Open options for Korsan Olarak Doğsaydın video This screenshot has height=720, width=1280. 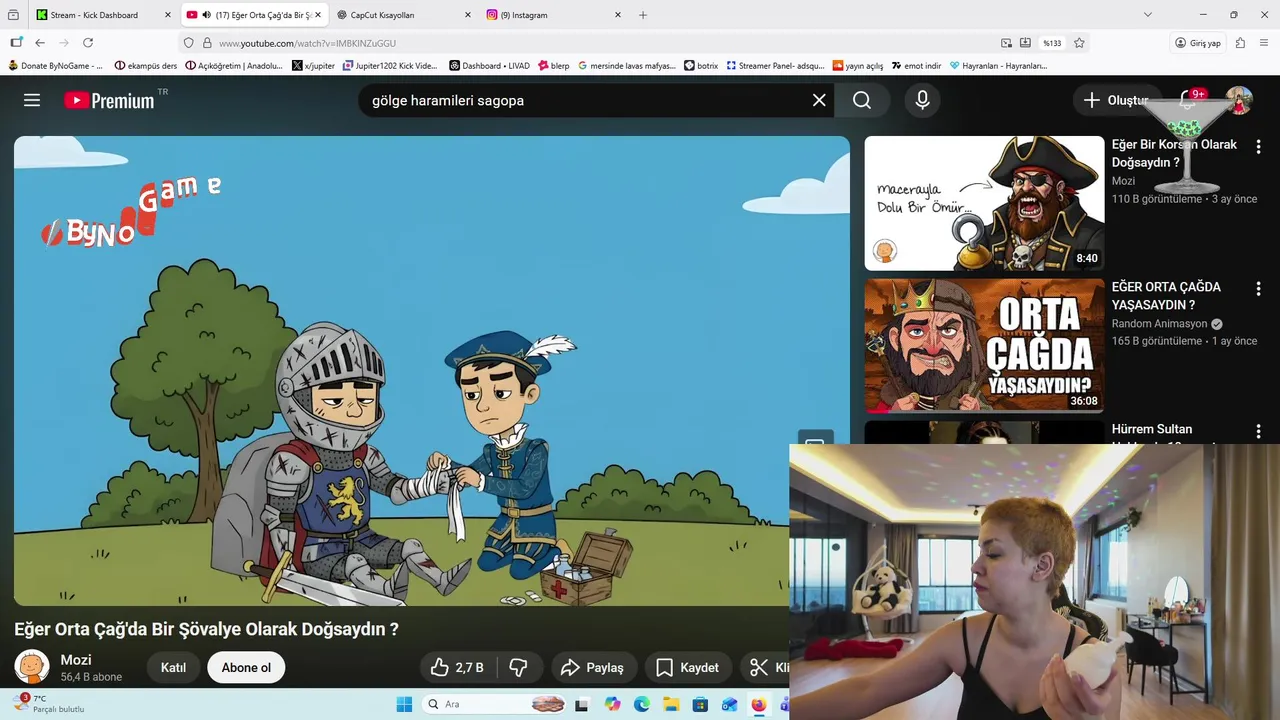(1258, 147)
